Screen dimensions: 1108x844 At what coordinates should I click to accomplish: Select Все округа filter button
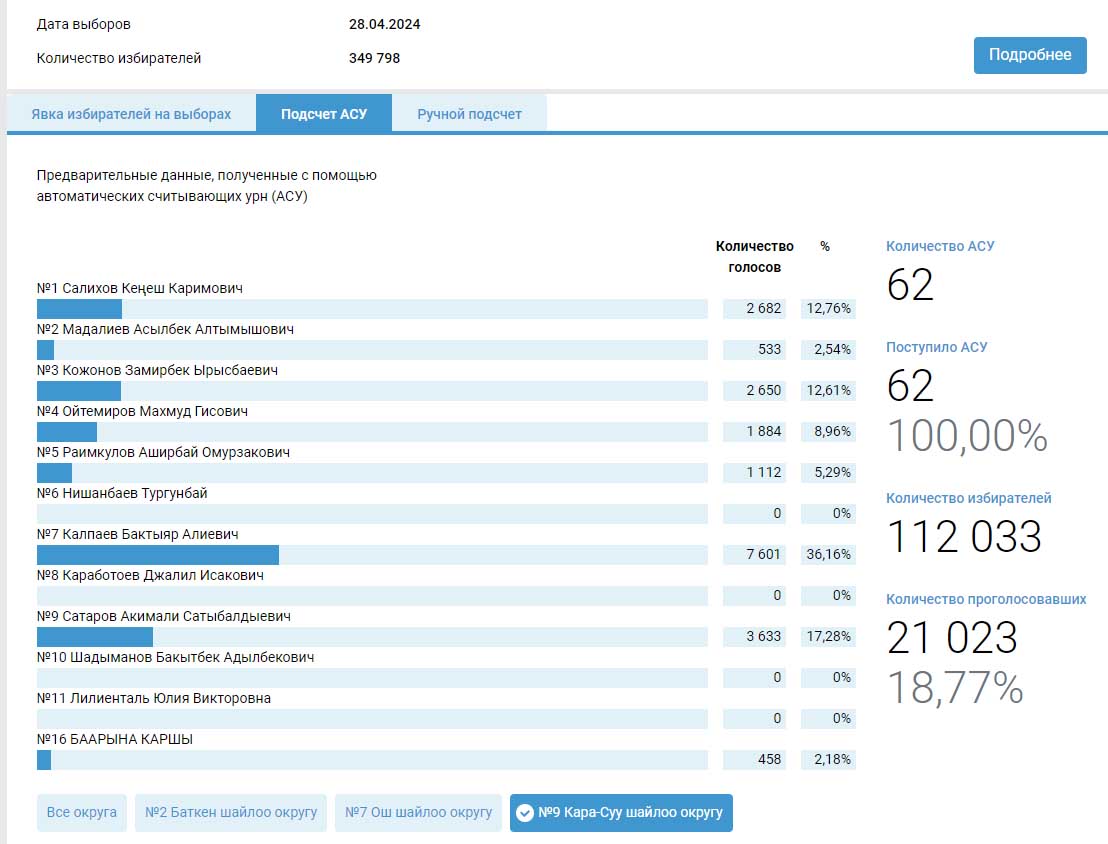click(82, 813)
